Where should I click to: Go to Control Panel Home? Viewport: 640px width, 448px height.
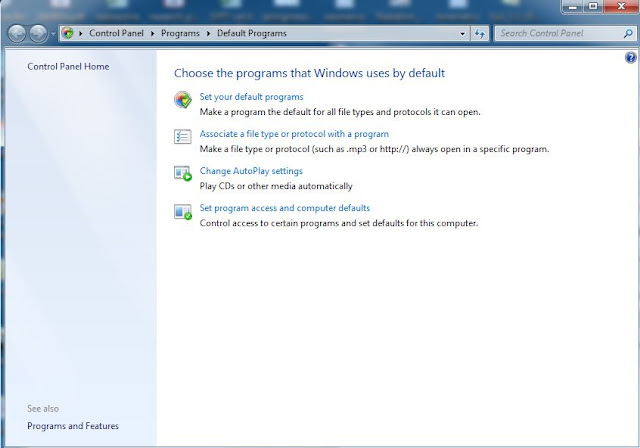(x=68, y=67)
